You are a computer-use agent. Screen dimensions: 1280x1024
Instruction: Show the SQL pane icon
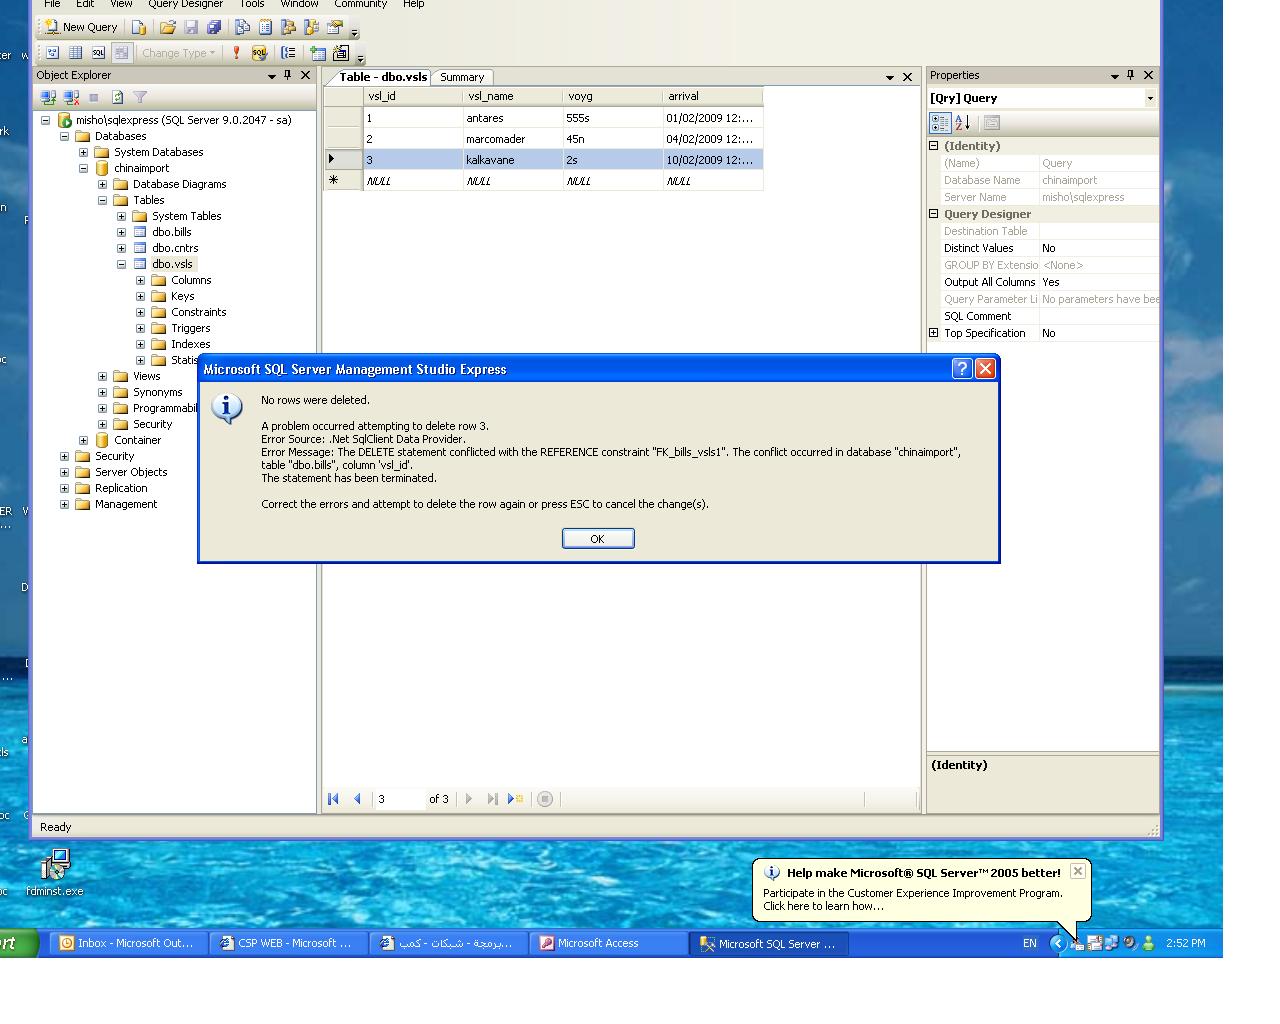click(x=98, y=53)
